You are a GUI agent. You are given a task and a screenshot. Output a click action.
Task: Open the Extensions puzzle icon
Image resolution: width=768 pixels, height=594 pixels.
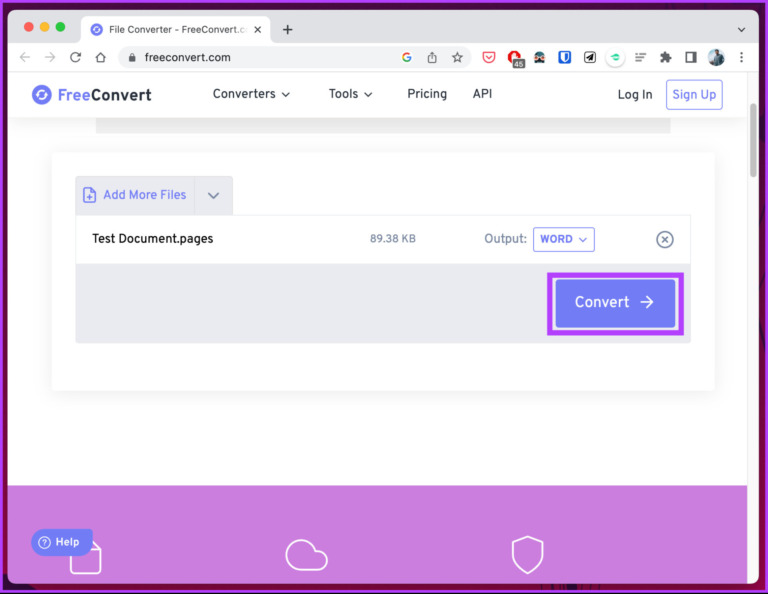[665, 58]
